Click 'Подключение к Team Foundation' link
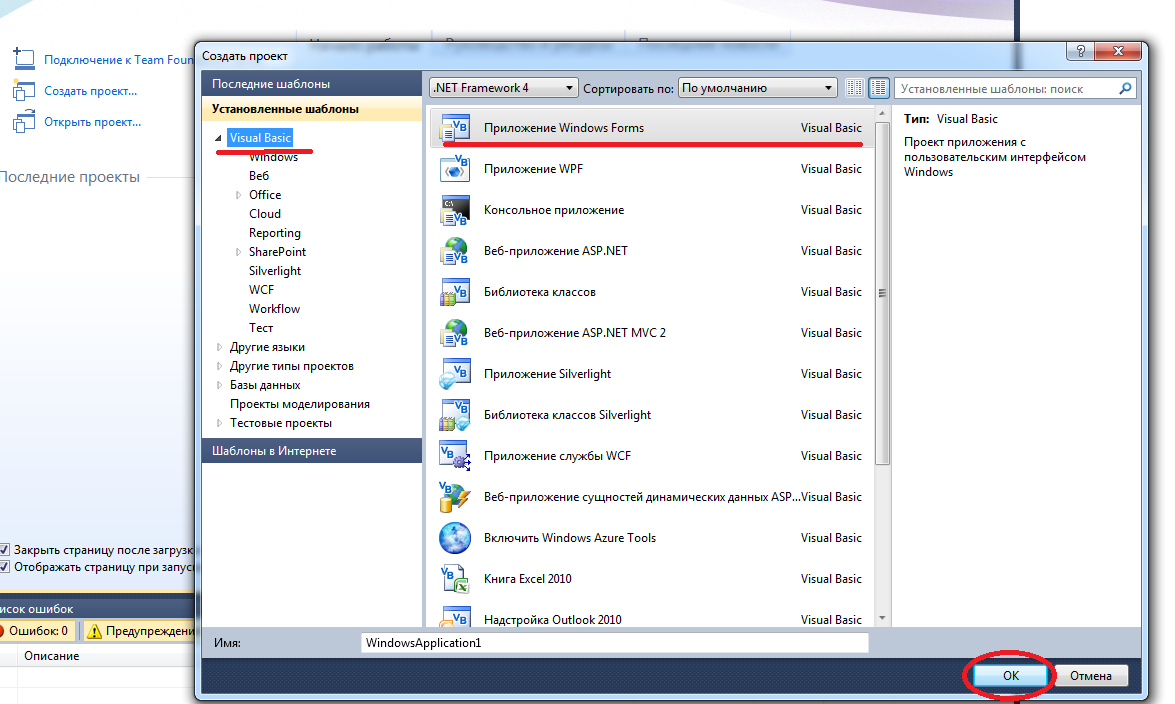 coord(118,59)
